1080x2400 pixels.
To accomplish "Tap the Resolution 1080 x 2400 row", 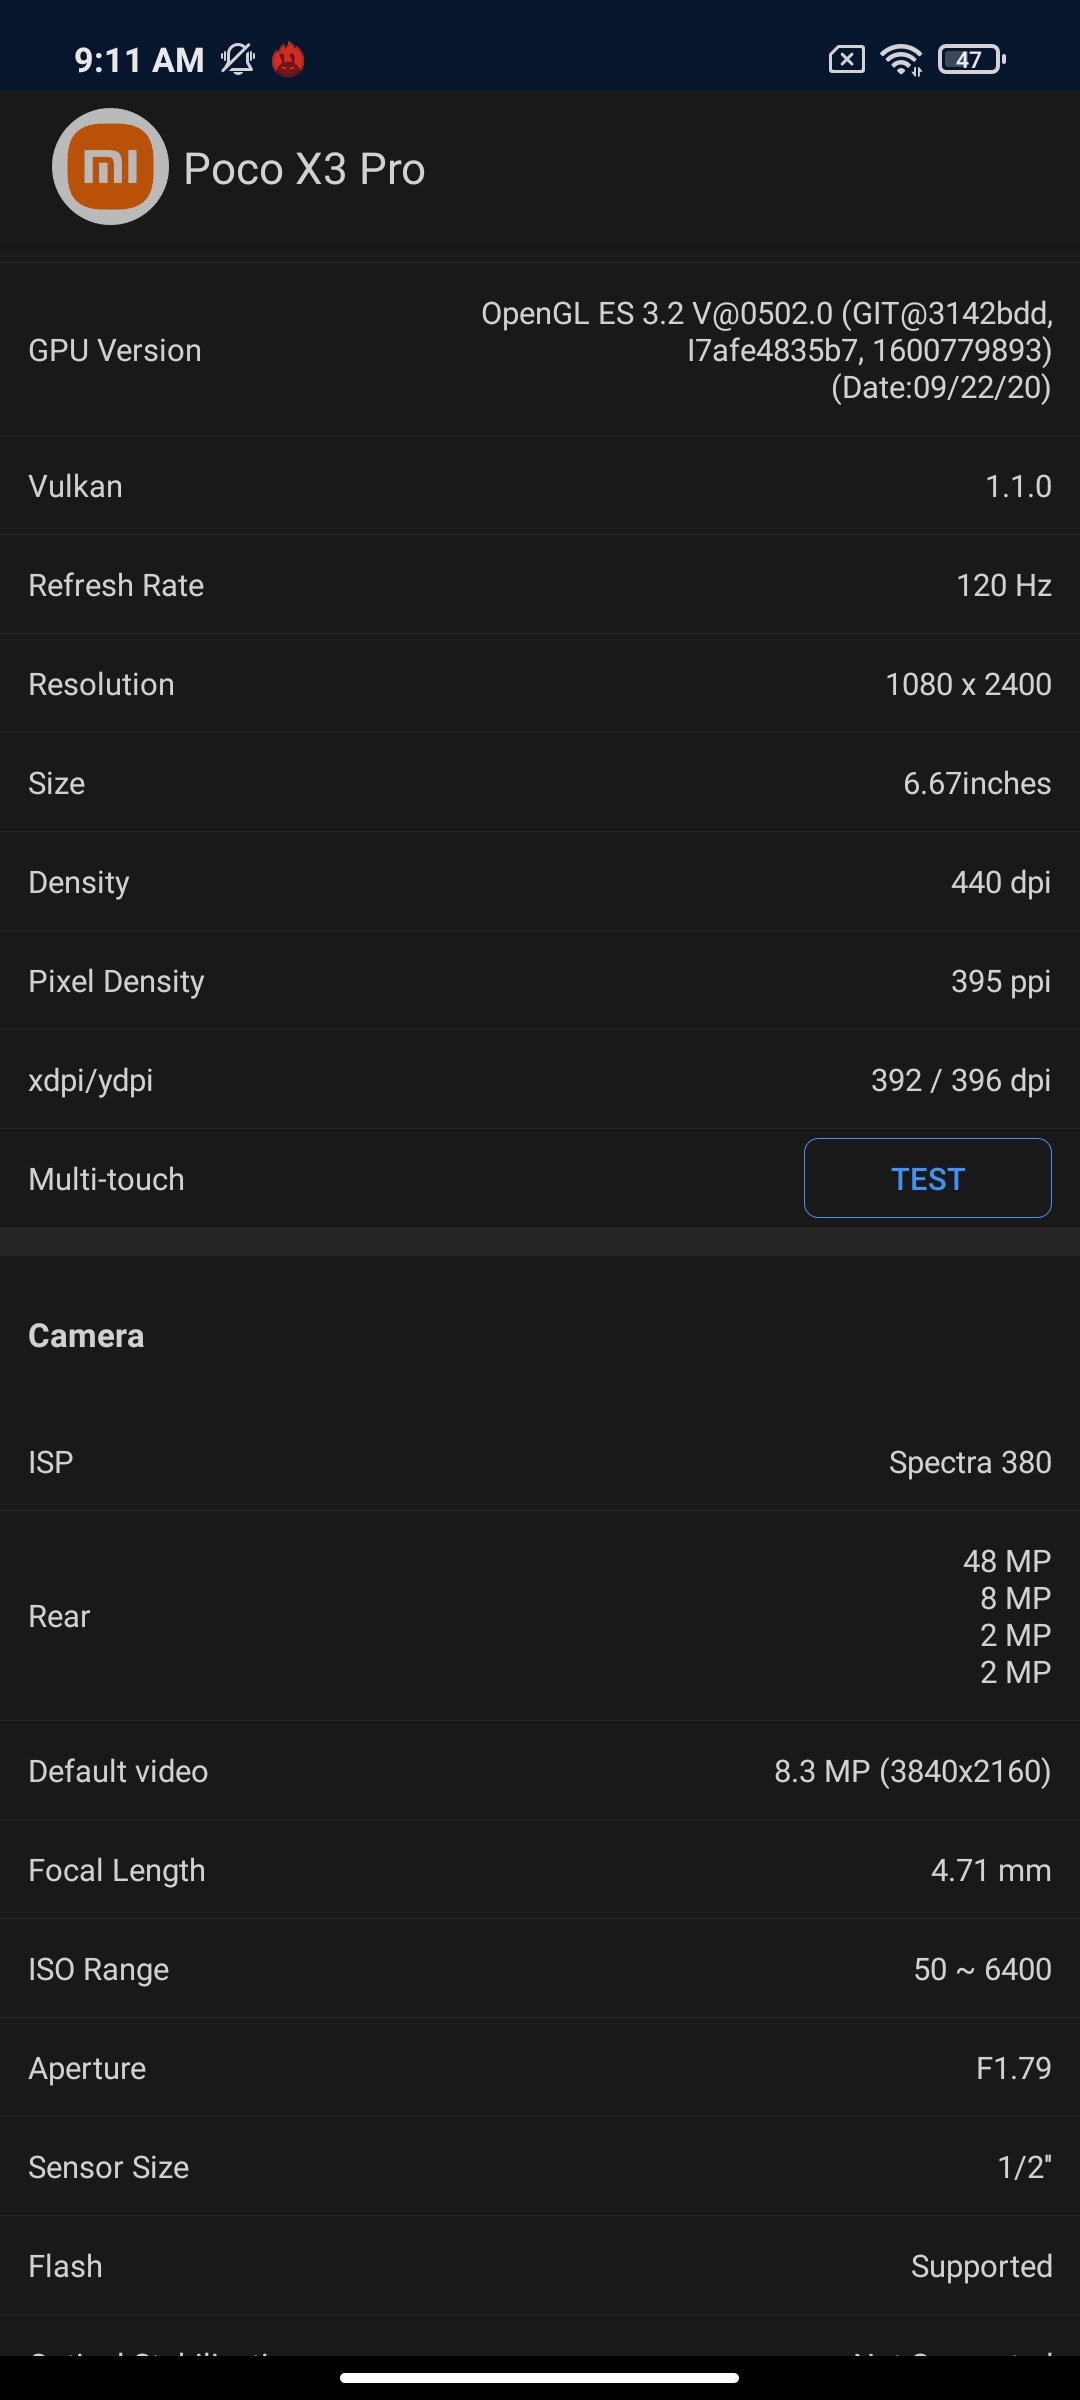I will (540, 684).
